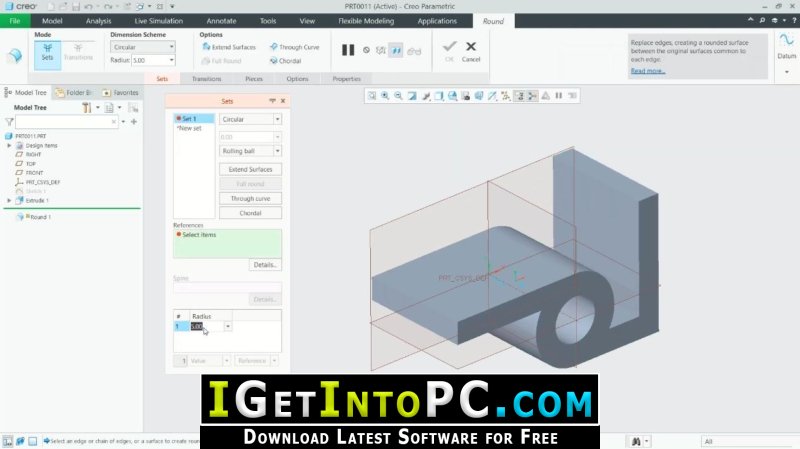This screenshot has width=800, height=449.
Task: Open Dimension Scheme Circular dropdown in ribbon
Action: 143,47
